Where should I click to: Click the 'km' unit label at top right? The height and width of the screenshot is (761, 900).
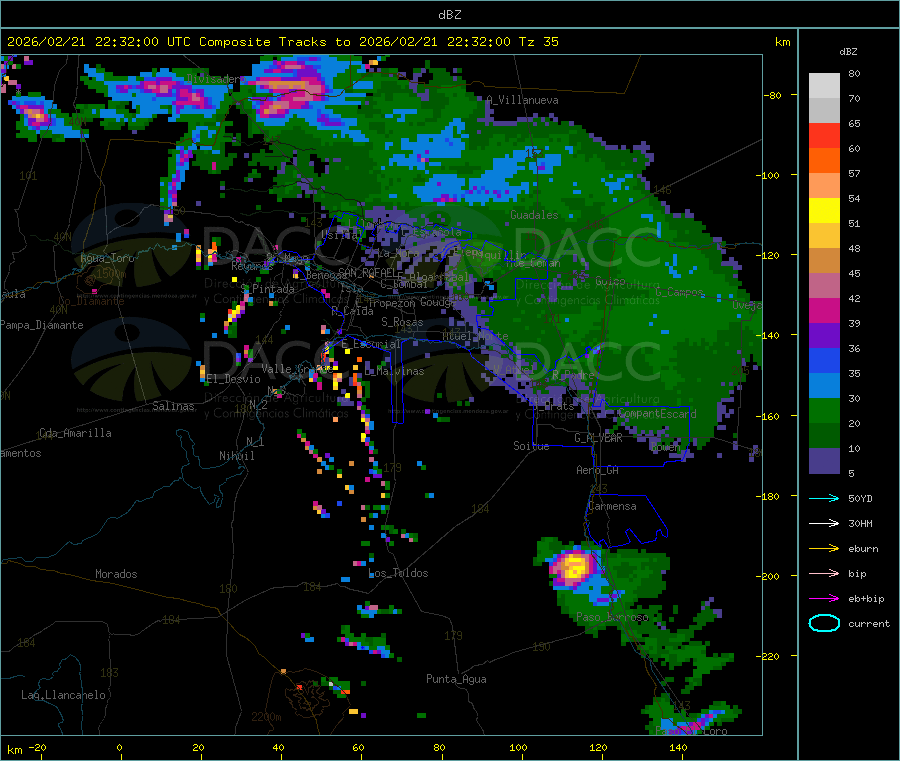point(782,42)
